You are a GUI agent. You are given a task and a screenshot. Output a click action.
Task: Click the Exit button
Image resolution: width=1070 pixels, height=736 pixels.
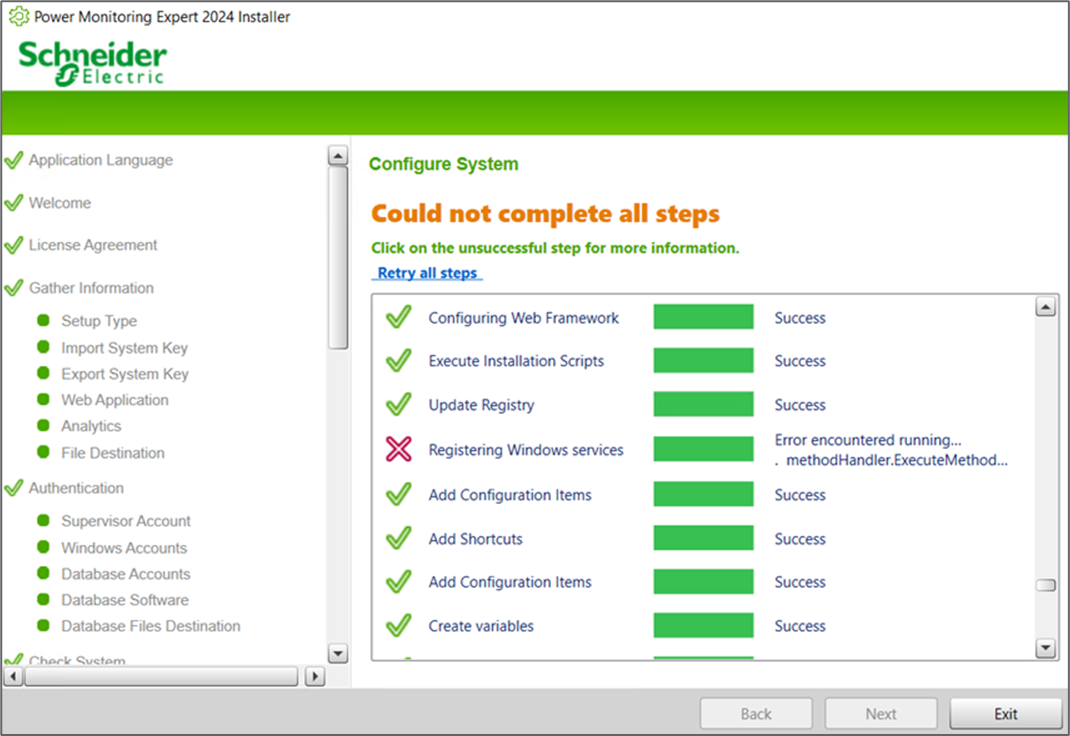click(1005, 713)
